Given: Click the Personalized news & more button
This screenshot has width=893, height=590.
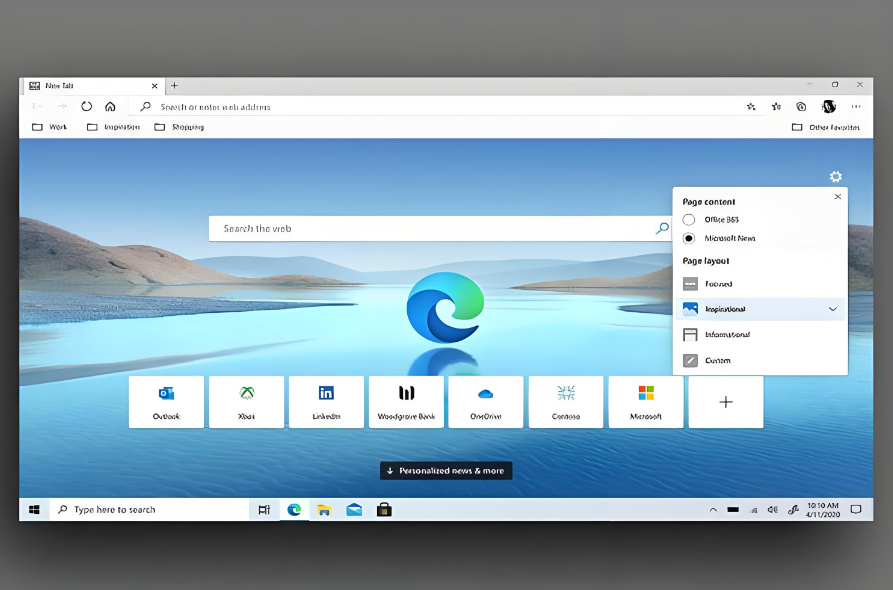Looking at the screenshot, I should point(446,470).
